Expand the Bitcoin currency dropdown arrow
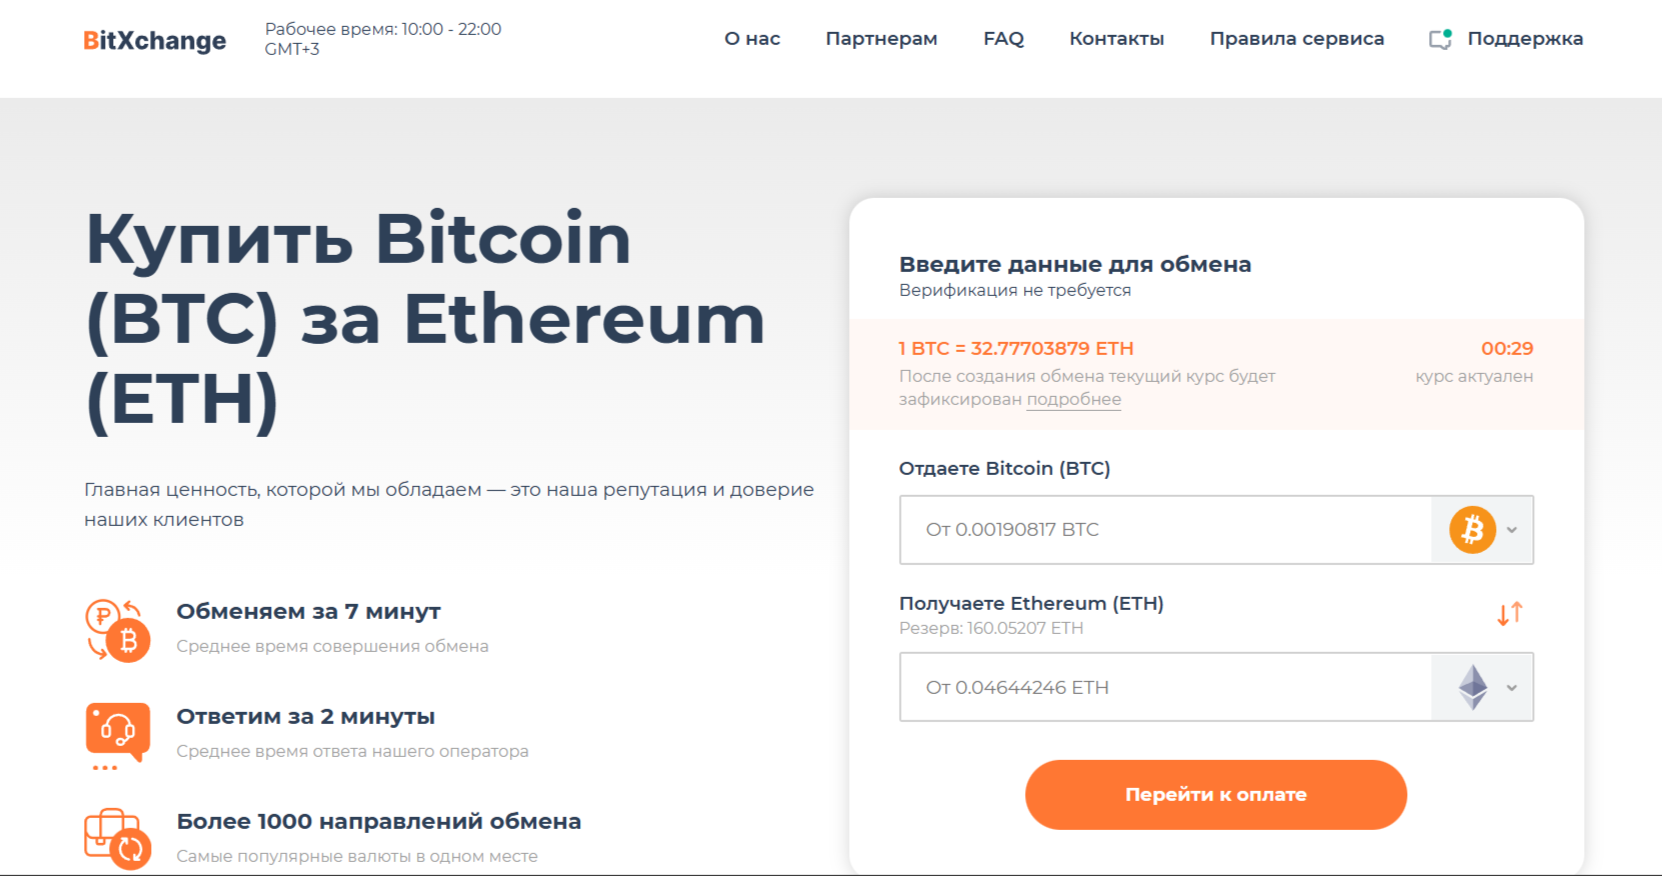This screenshot has width=1662, height=876. point(1512,530)
